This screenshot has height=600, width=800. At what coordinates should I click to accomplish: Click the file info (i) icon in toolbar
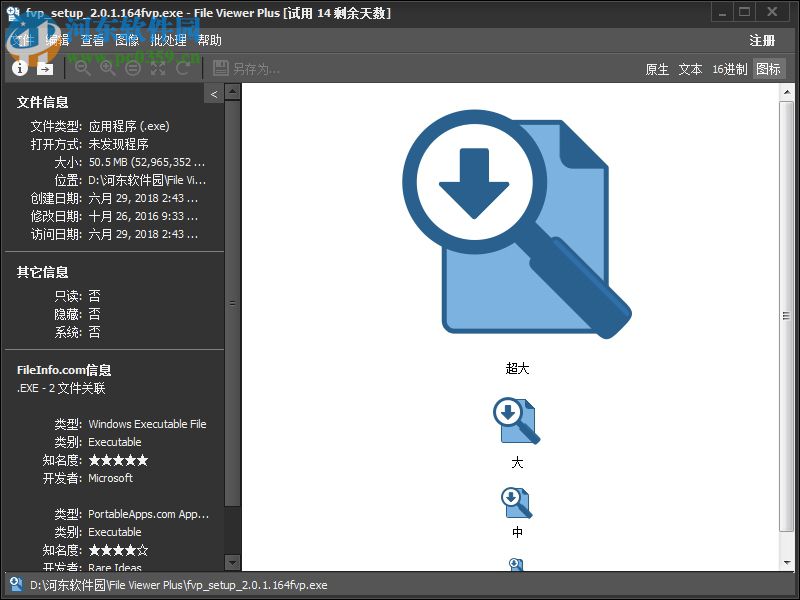point(19,69)
